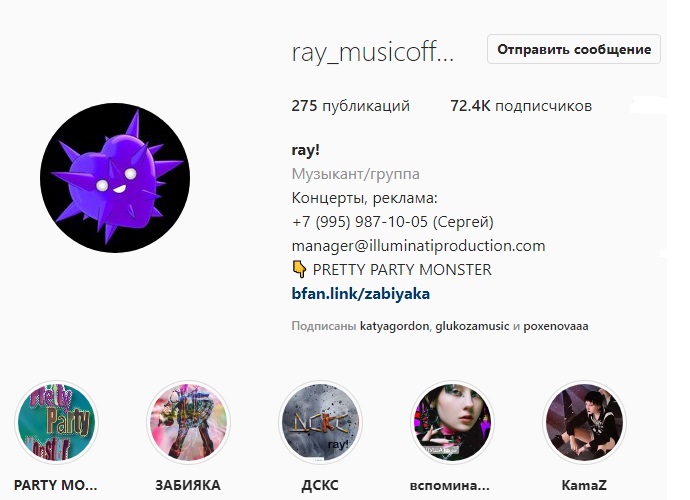Open the вспомина... highlight circle

click(452, 422)
